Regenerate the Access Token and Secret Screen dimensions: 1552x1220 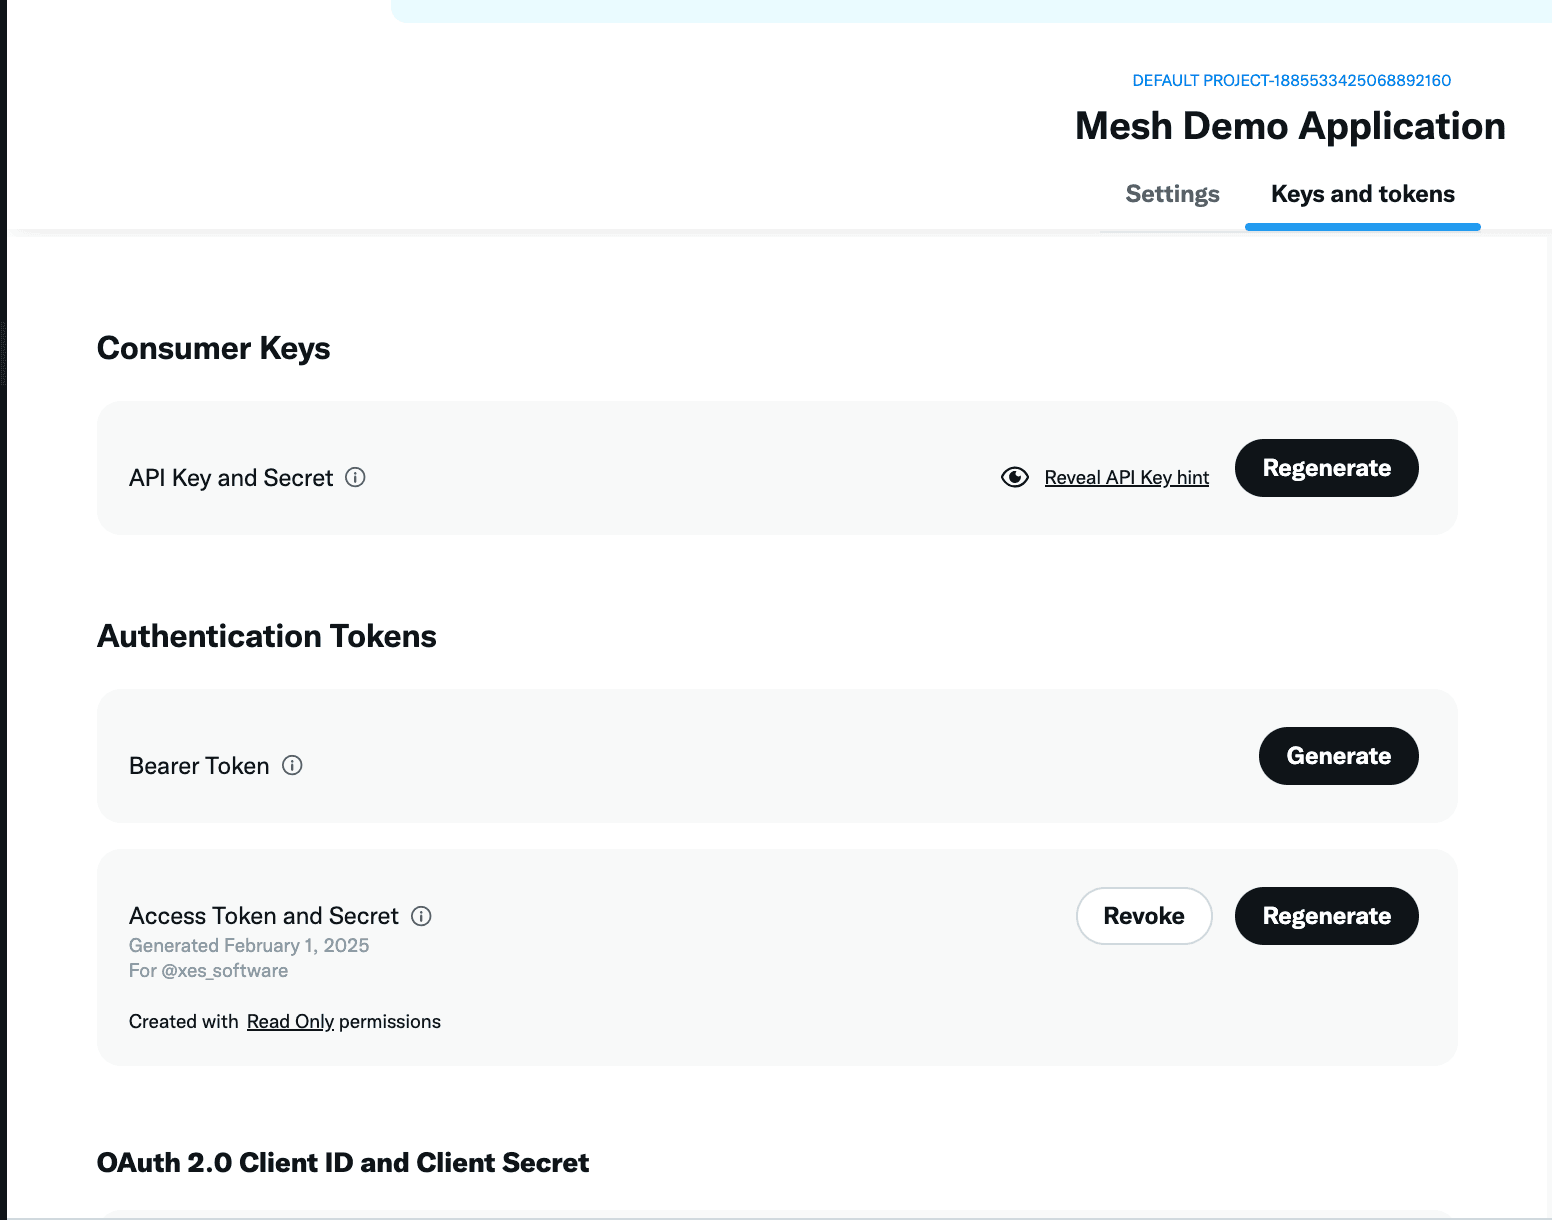tap(1326, 916)
